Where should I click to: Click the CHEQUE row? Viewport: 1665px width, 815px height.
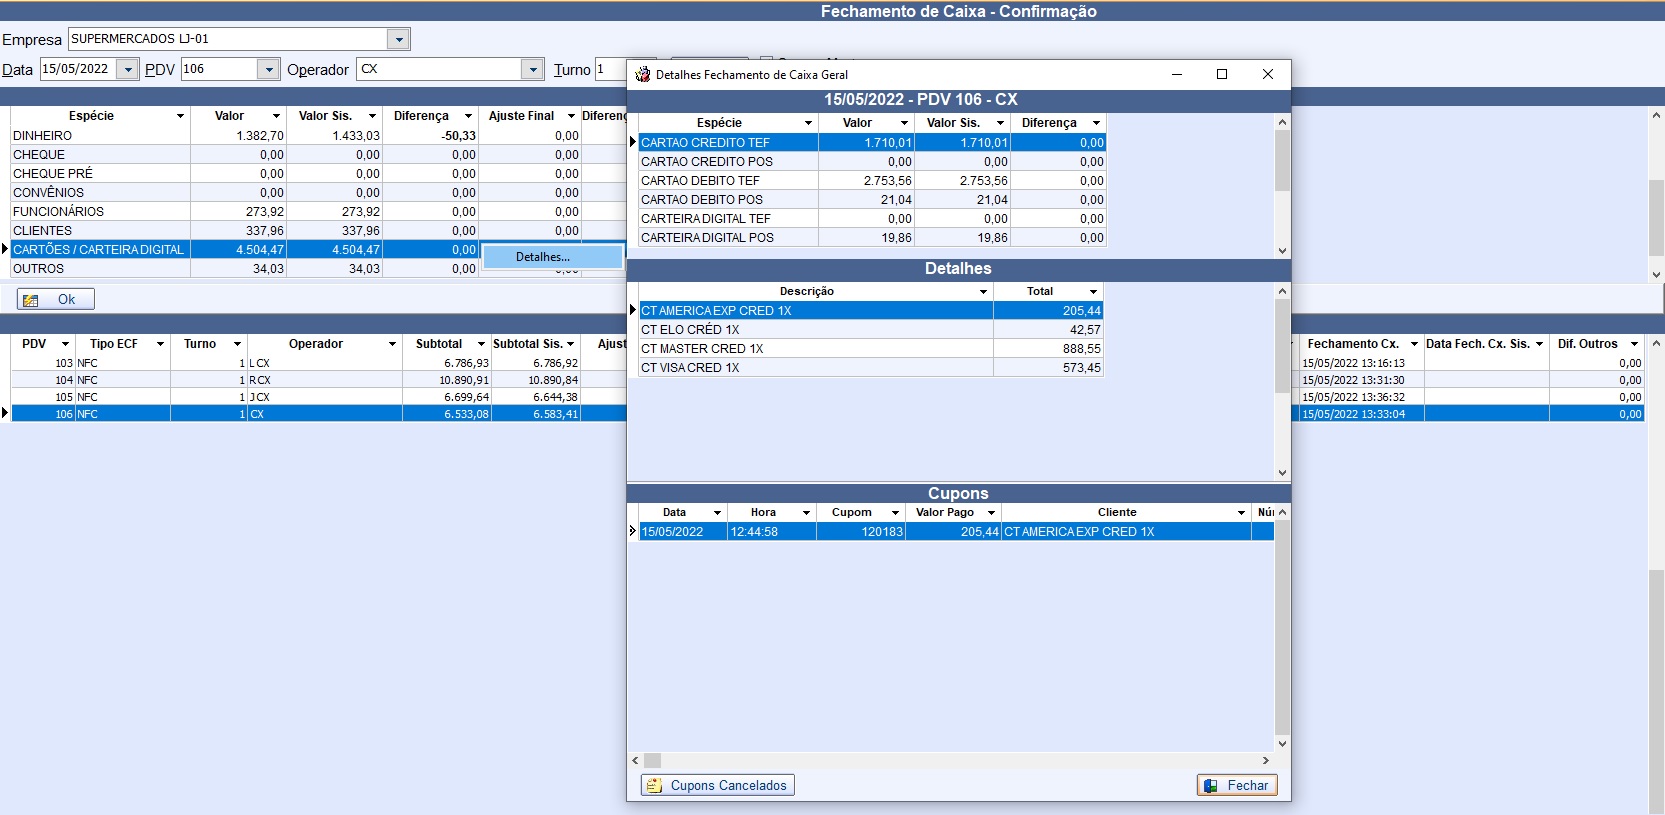click(318, 155)
